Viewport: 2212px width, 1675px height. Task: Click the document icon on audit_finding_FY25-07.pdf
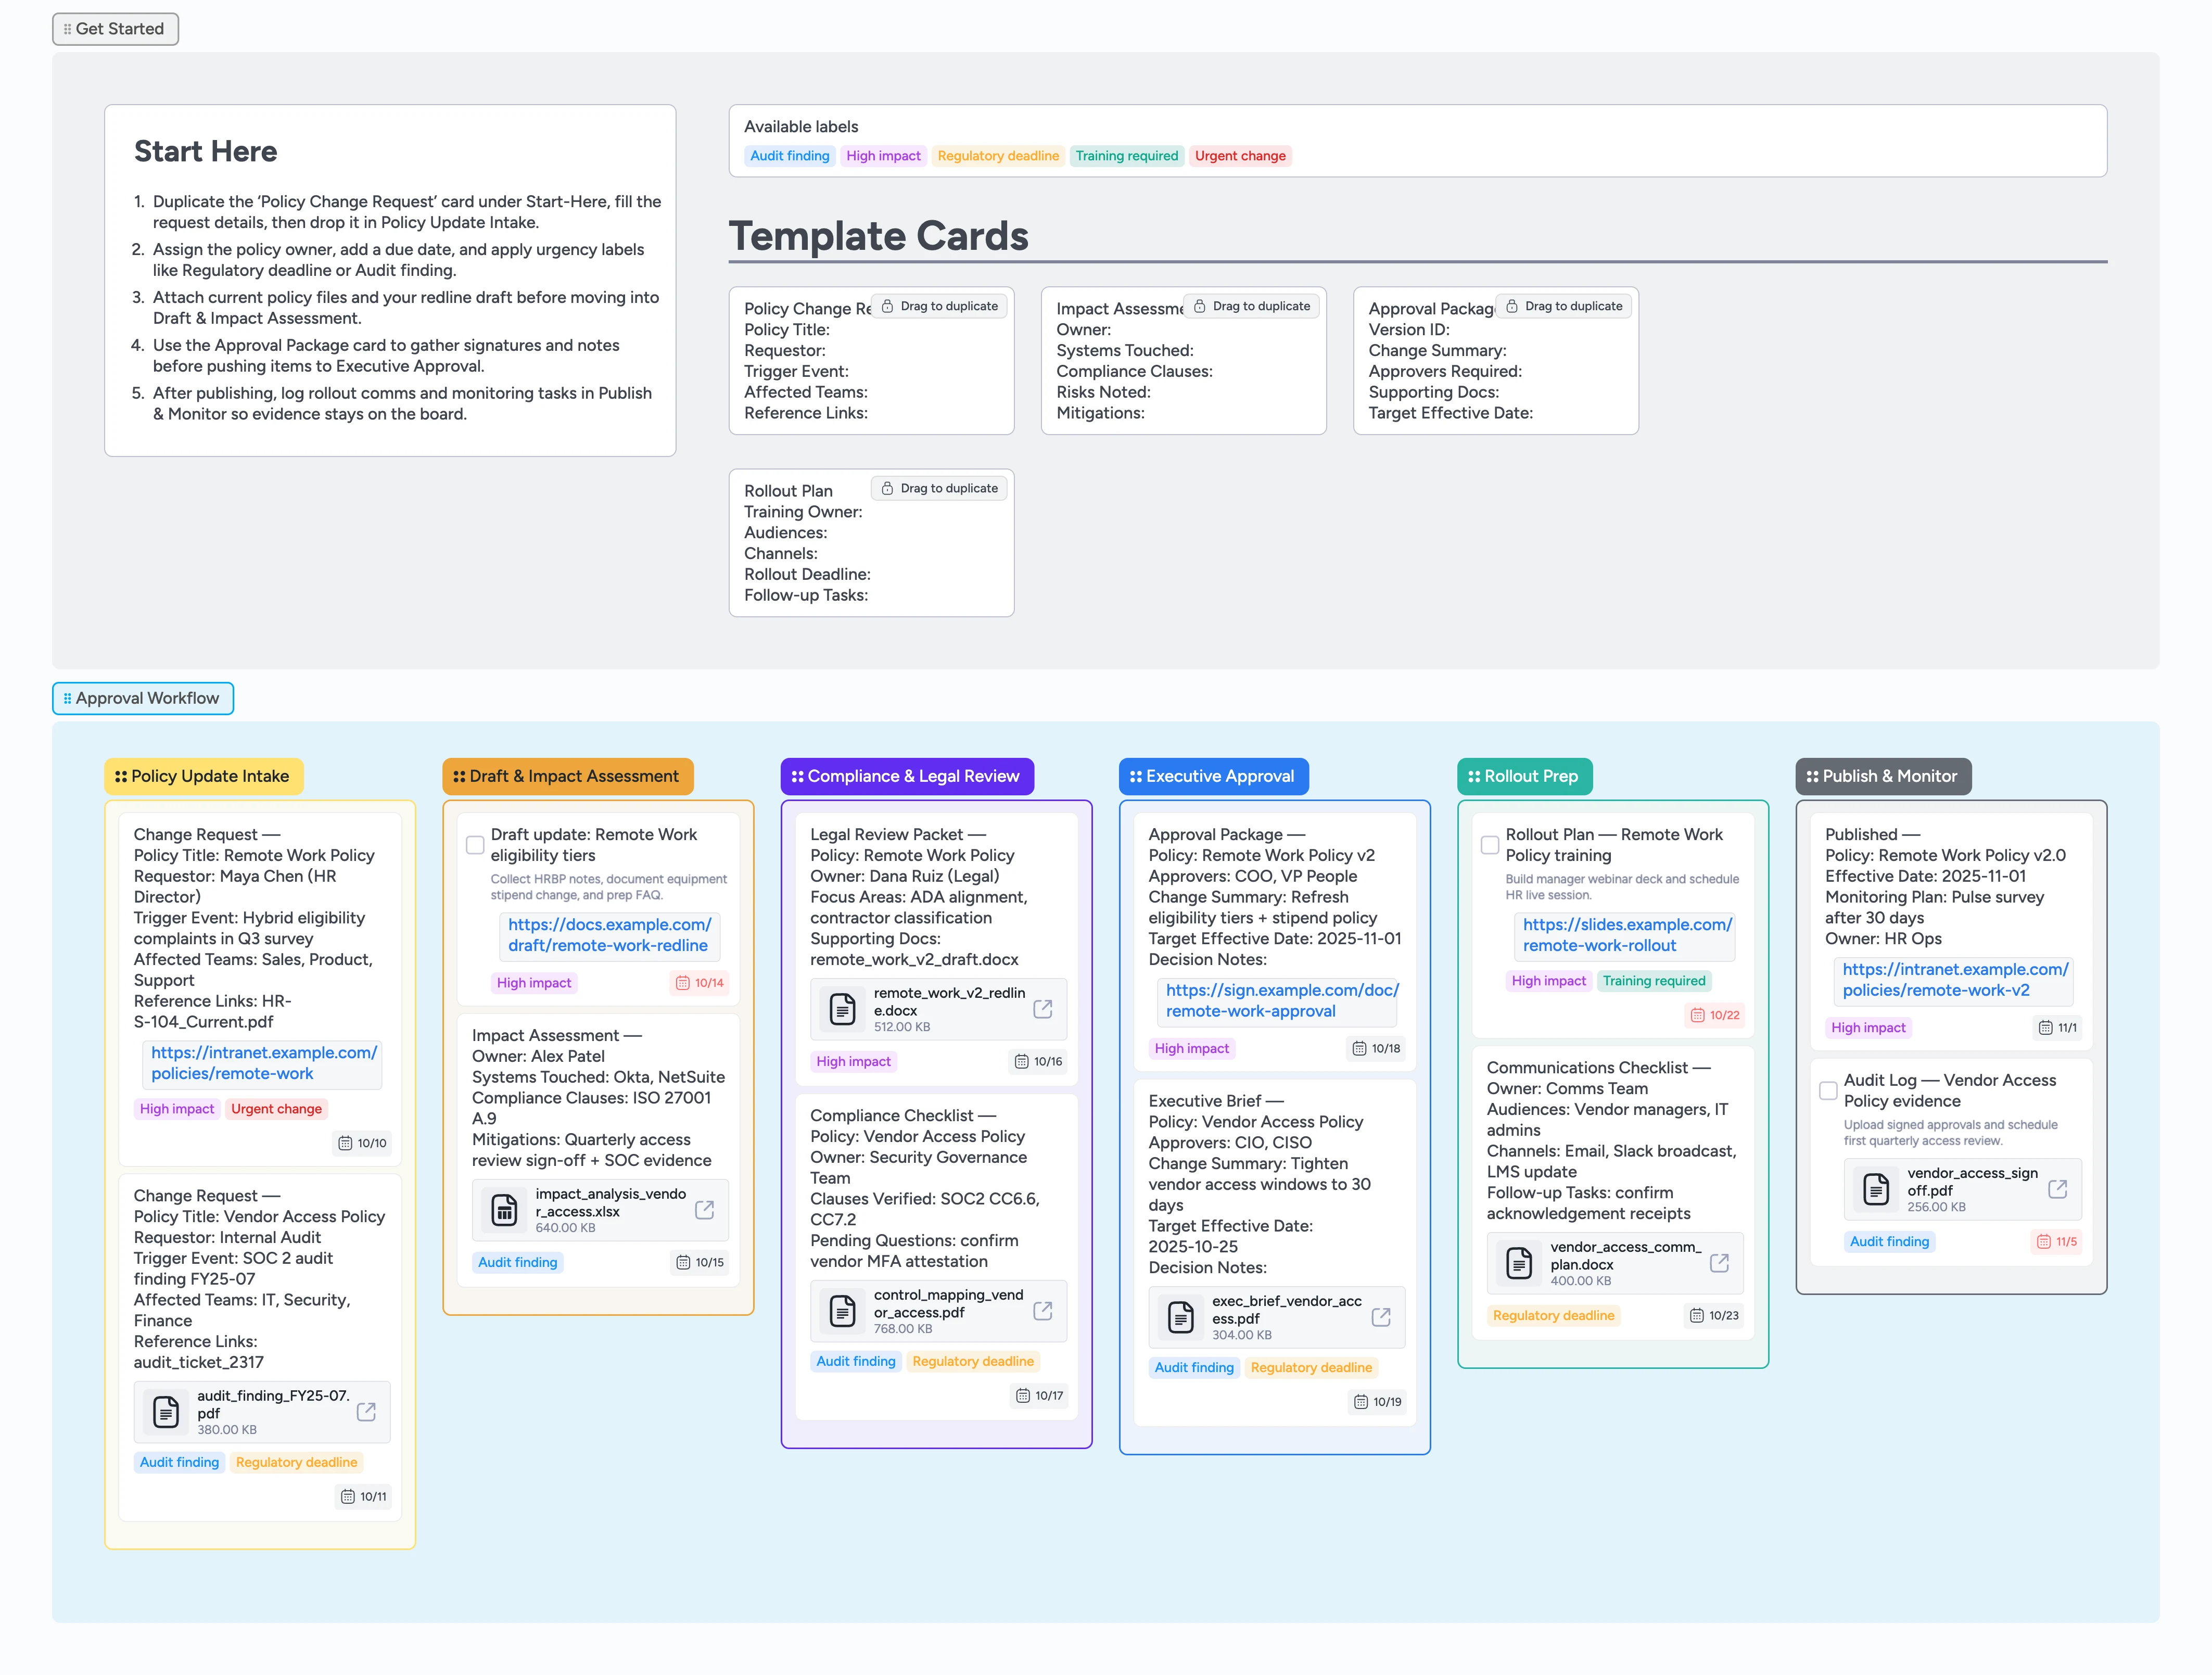(x=166, y=1412)
